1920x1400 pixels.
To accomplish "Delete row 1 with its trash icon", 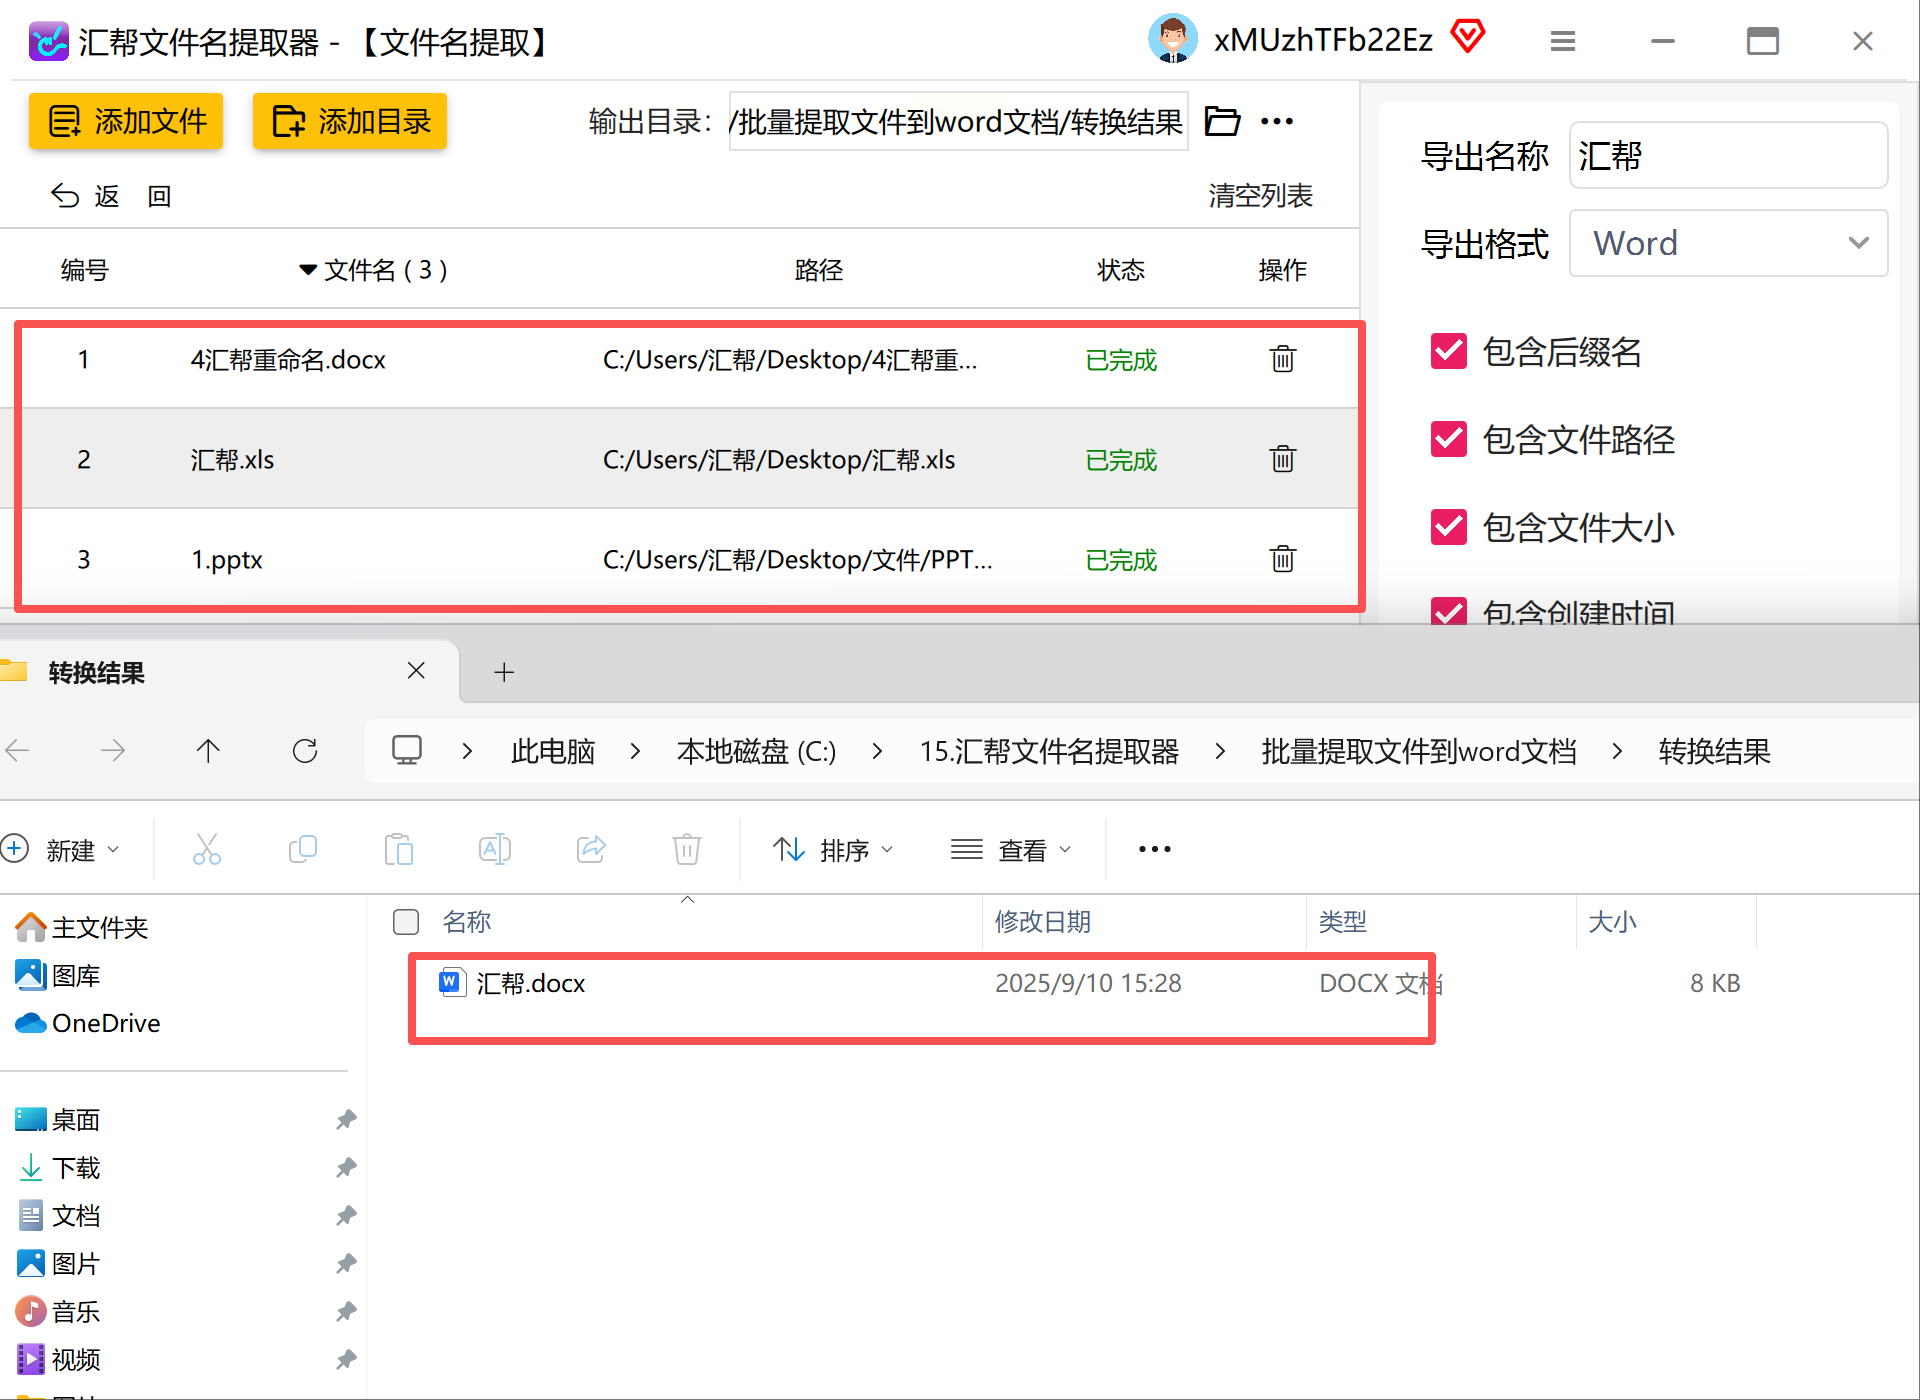I will [1282, 359].
